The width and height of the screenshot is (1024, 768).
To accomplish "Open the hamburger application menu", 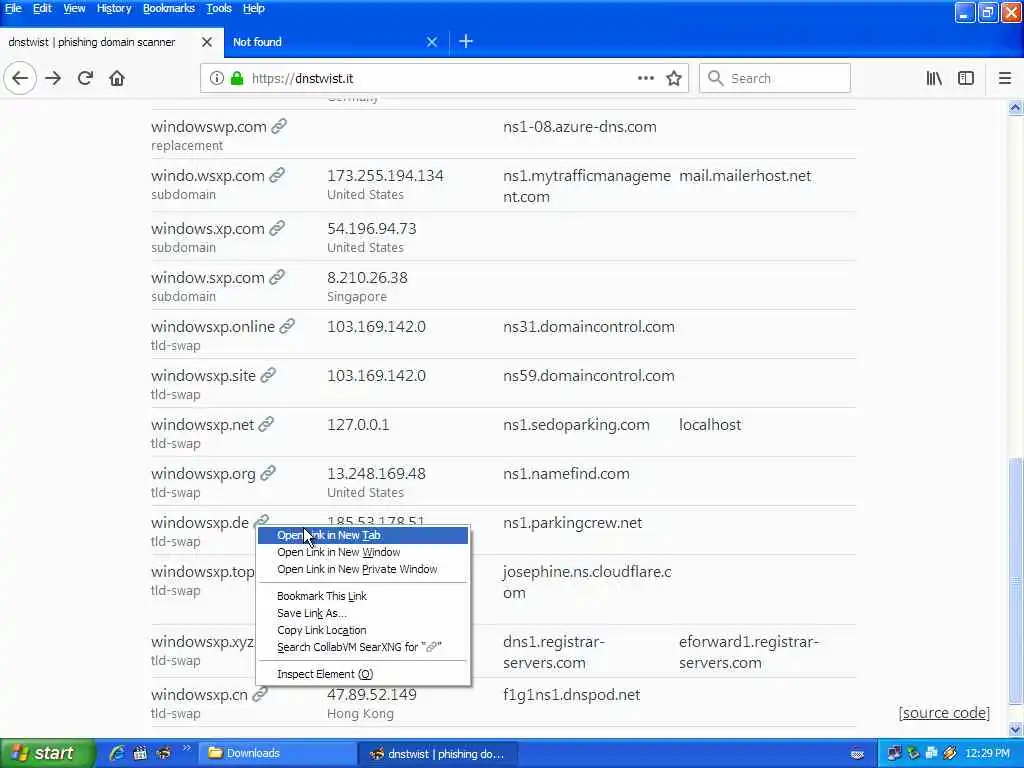I will (1004, 78).
